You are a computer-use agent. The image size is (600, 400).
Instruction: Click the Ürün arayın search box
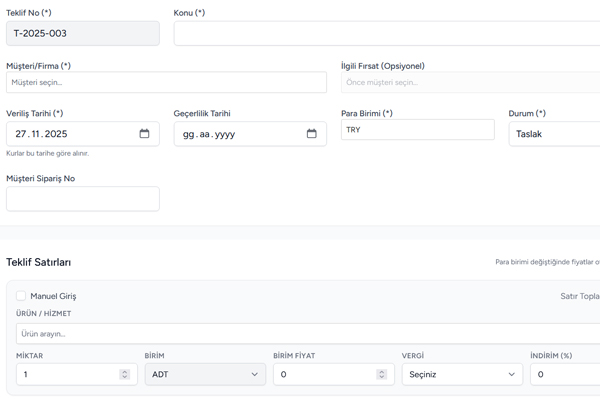pos(300,334)
